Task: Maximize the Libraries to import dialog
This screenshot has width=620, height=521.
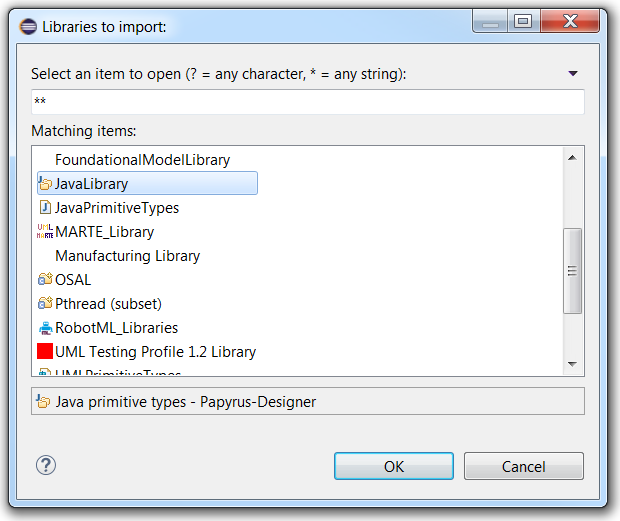Action: tap(521, 22)
